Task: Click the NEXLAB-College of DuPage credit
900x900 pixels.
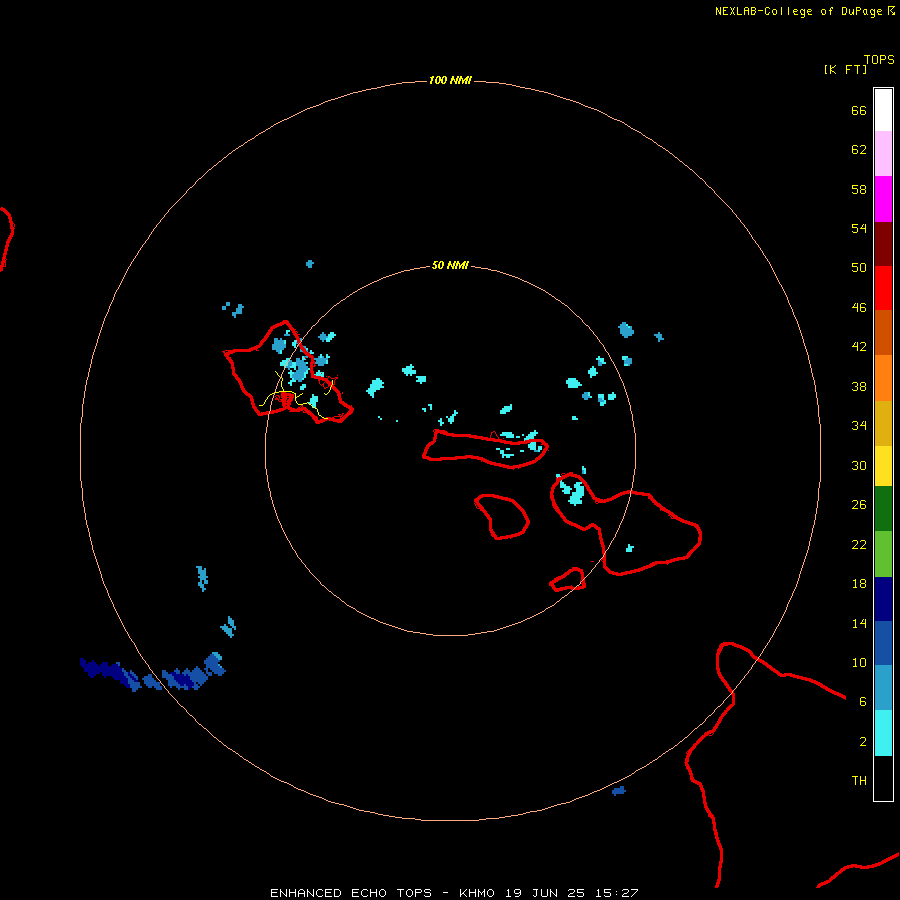Action: coord(798,11)
